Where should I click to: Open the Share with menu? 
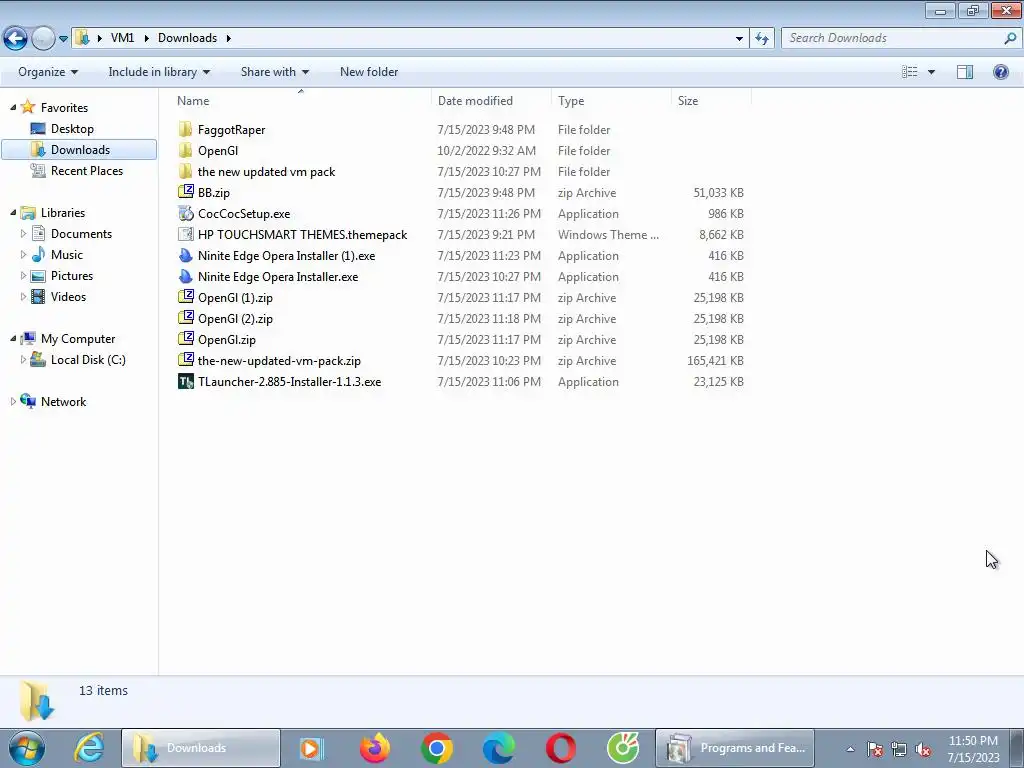[x=274, y=72]
